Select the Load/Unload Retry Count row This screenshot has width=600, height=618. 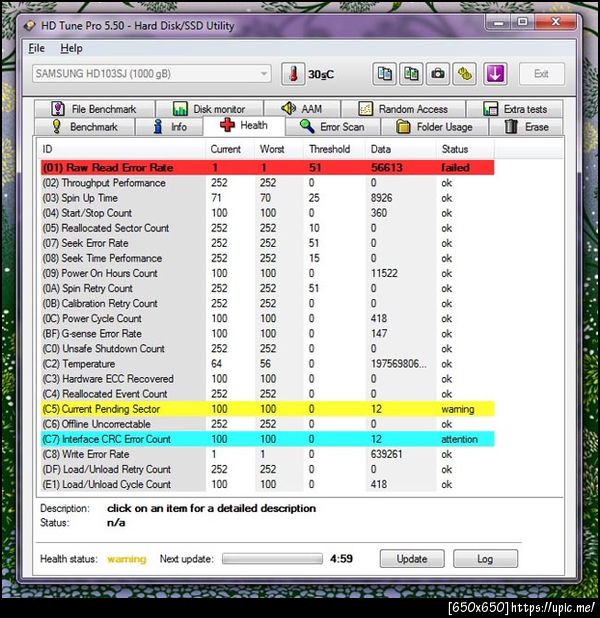point(267,469)
